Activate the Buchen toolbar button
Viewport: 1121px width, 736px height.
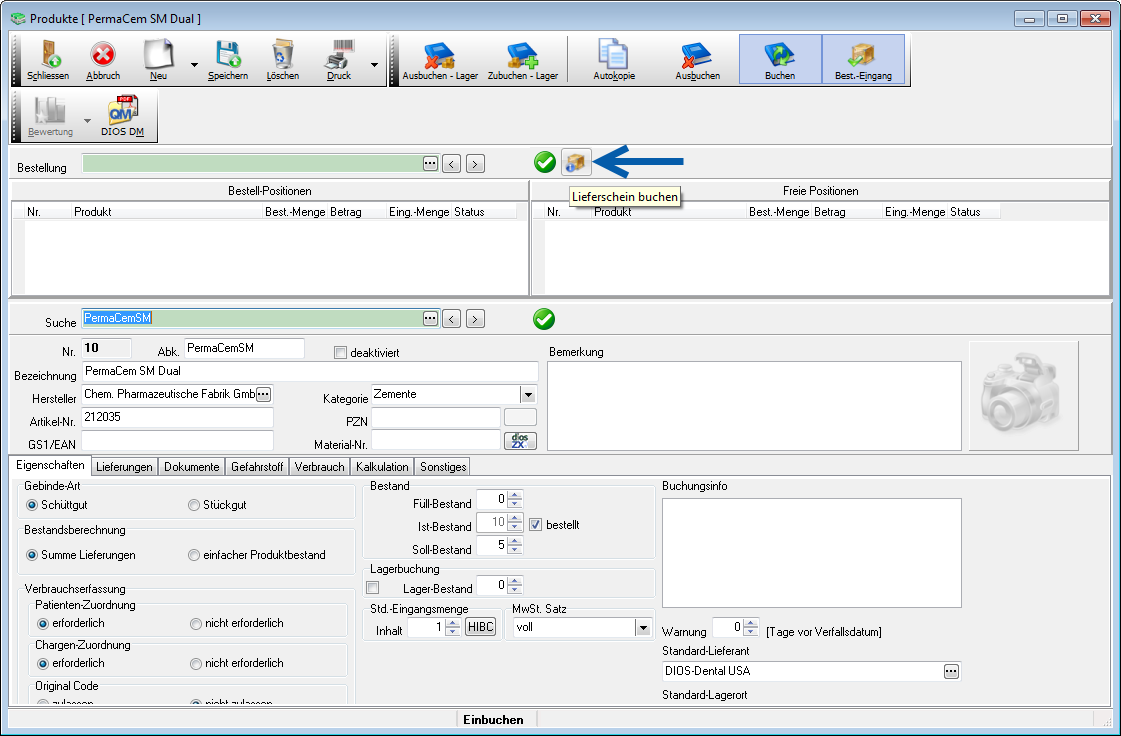point(779,60)
